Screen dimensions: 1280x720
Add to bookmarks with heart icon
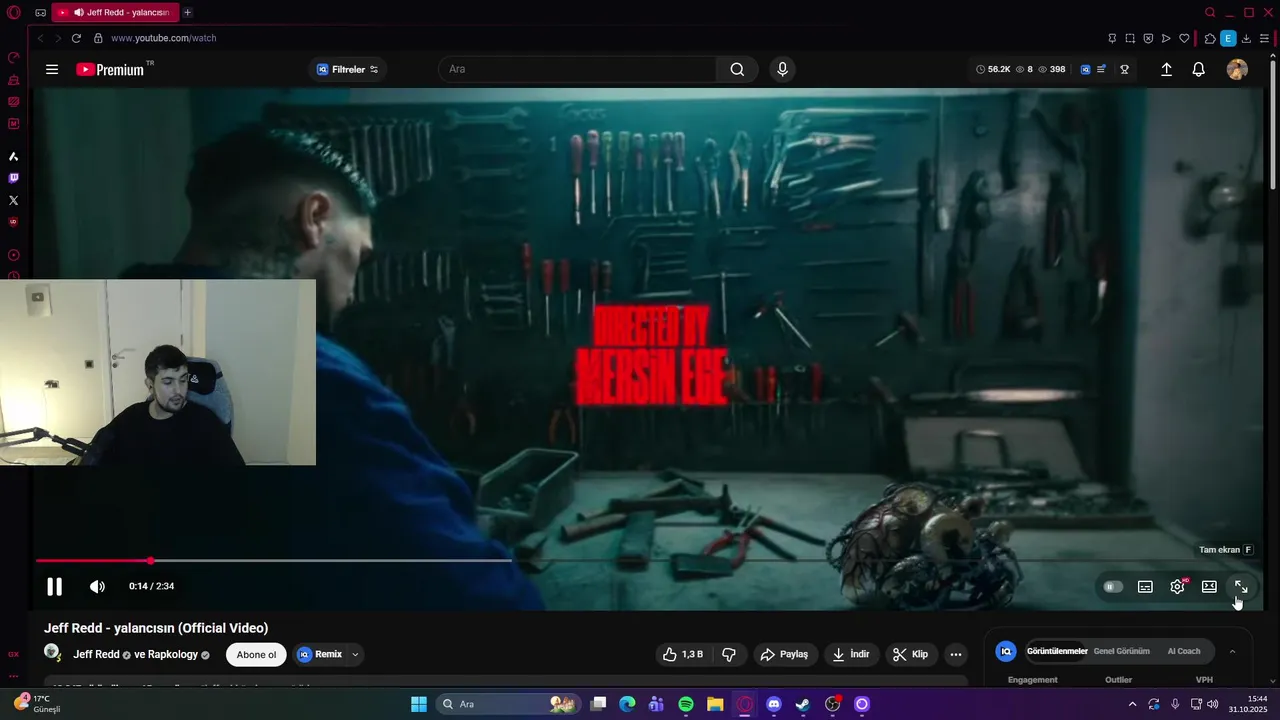click(x=1184, y=38)
